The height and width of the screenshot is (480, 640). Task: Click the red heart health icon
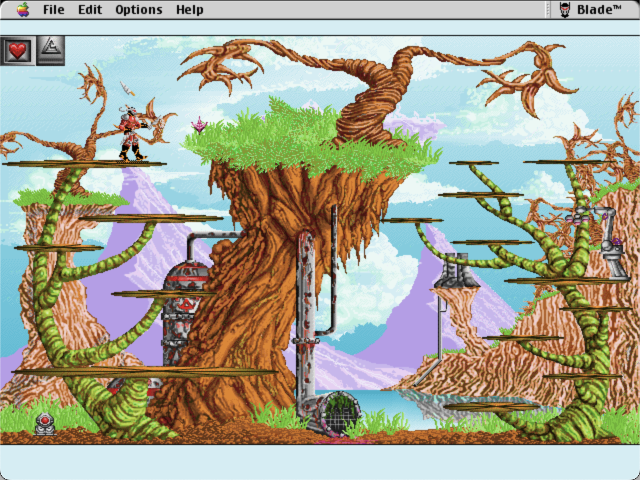pos(17,51)
